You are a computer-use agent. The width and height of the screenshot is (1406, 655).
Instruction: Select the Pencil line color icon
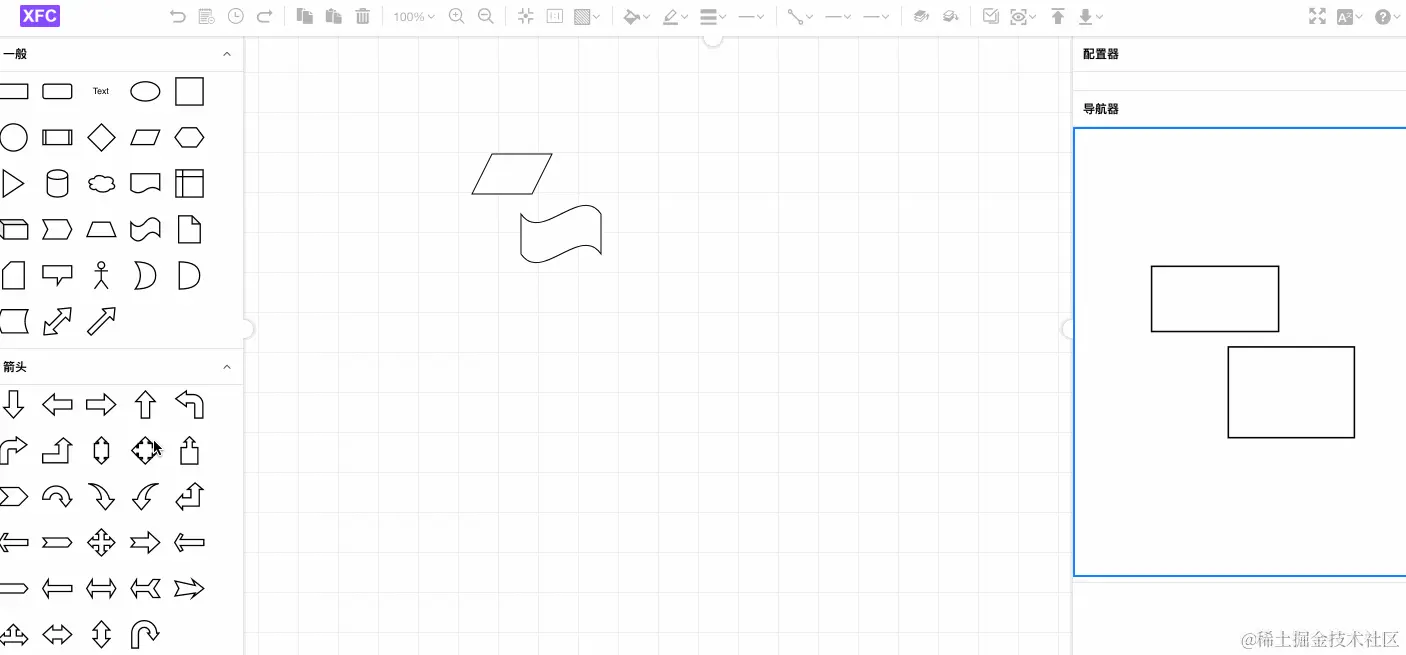point(672,16)
